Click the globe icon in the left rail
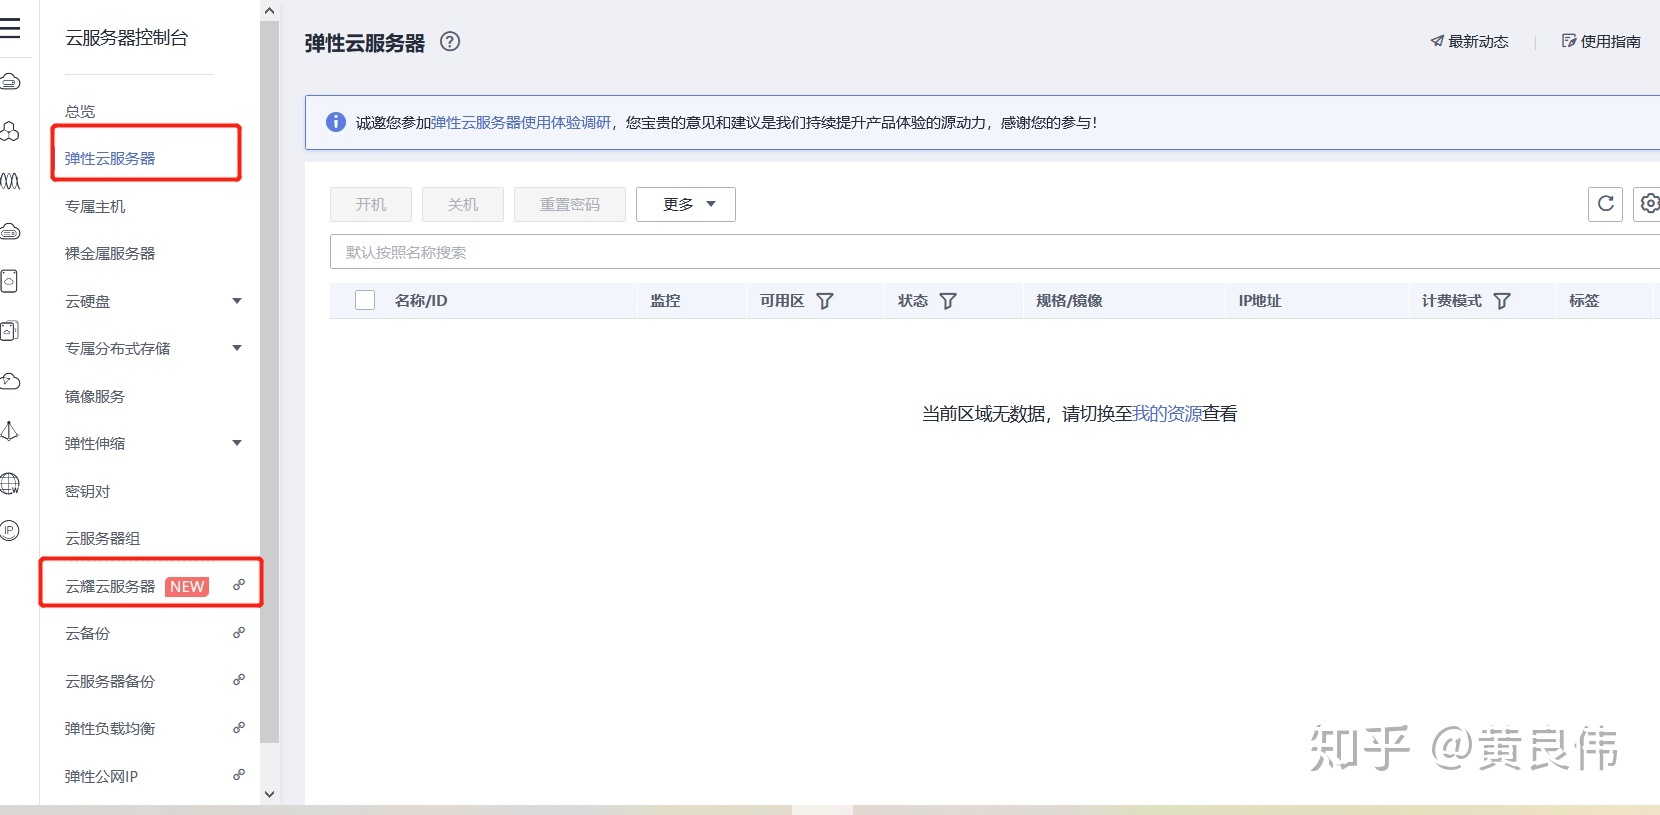The width and height of the screenshot is (1660, 815). coord(10,483)
